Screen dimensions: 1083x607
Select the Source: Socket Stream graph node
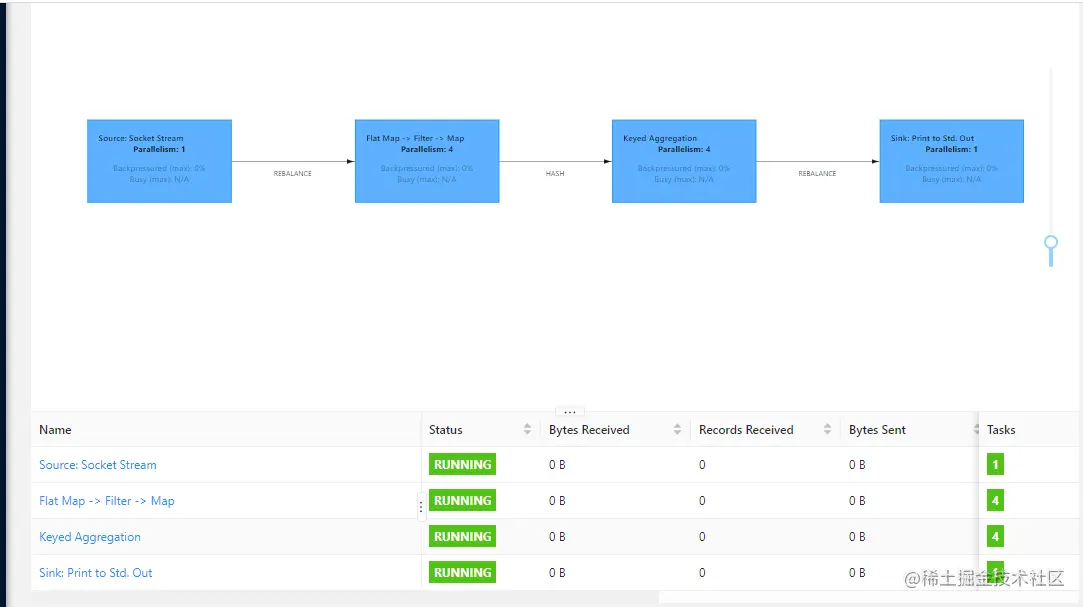click(x=159, y=161)
